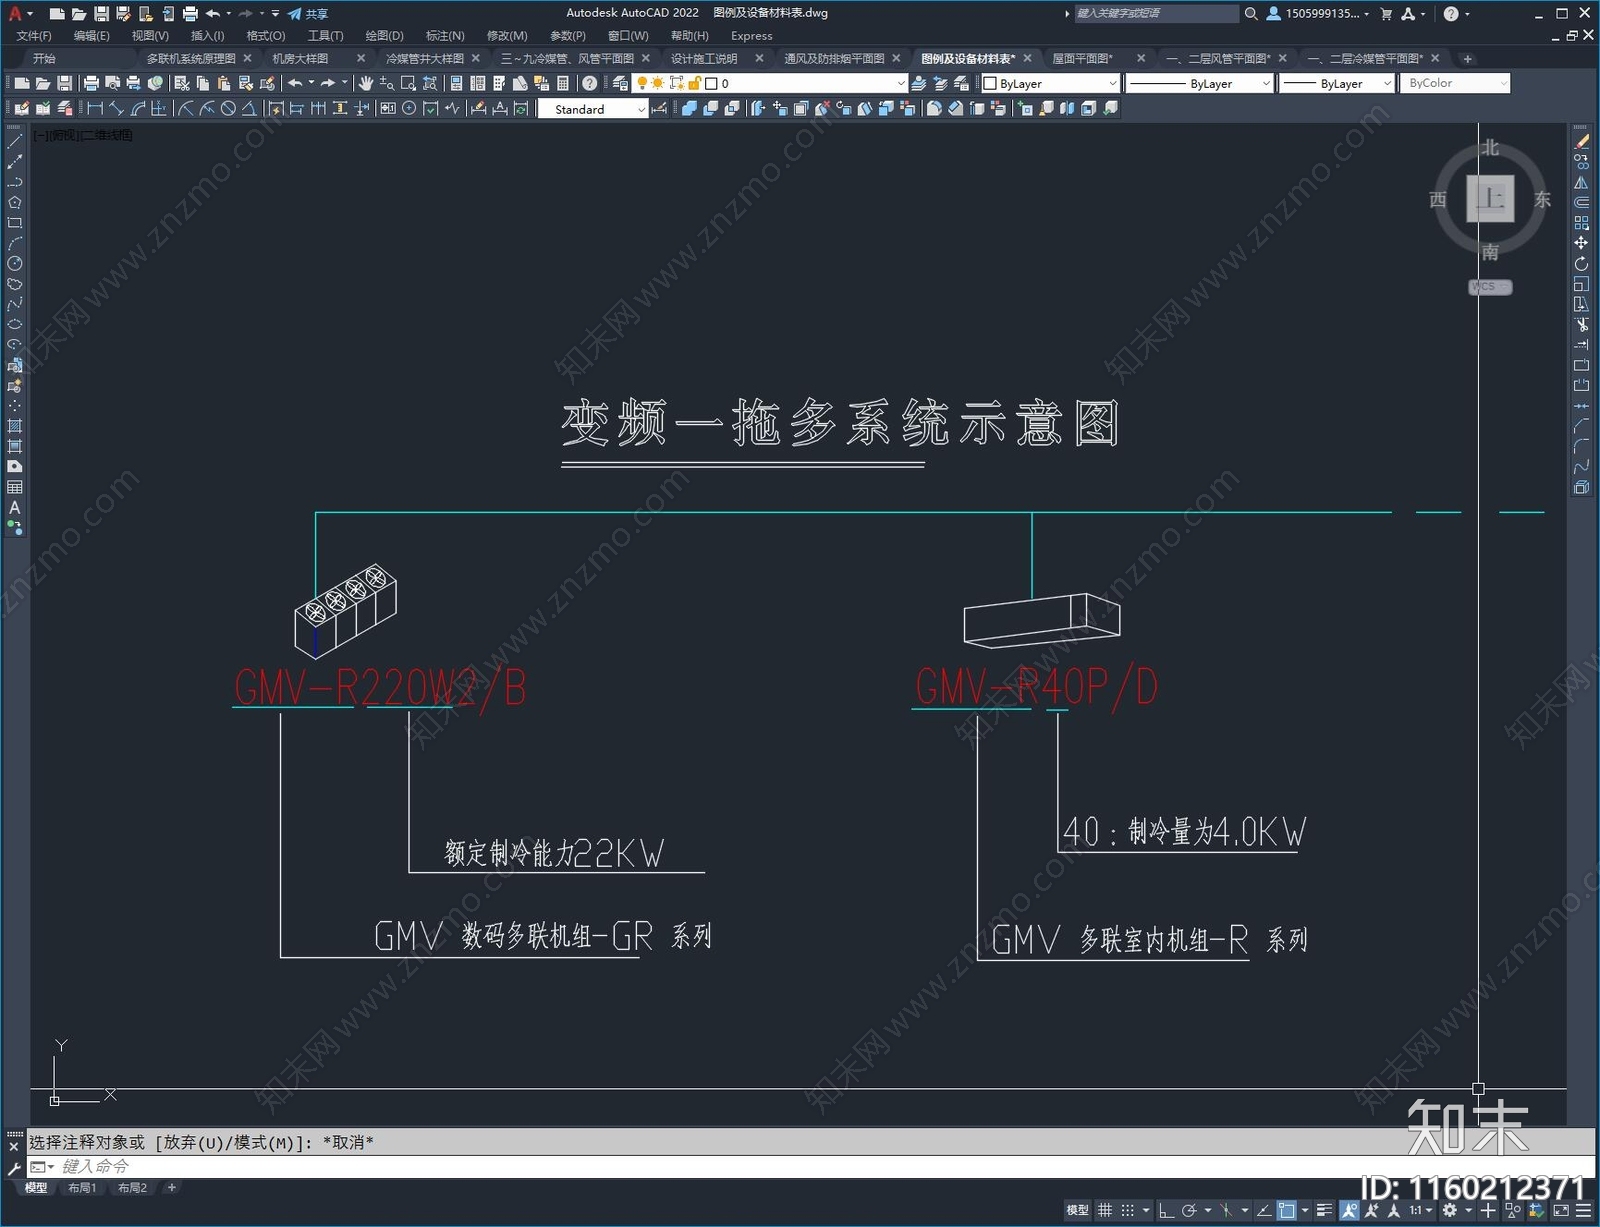Click the Trim scissors tool
This screenshot has width=1600, height=1227.
click(x=1581, y=325)
